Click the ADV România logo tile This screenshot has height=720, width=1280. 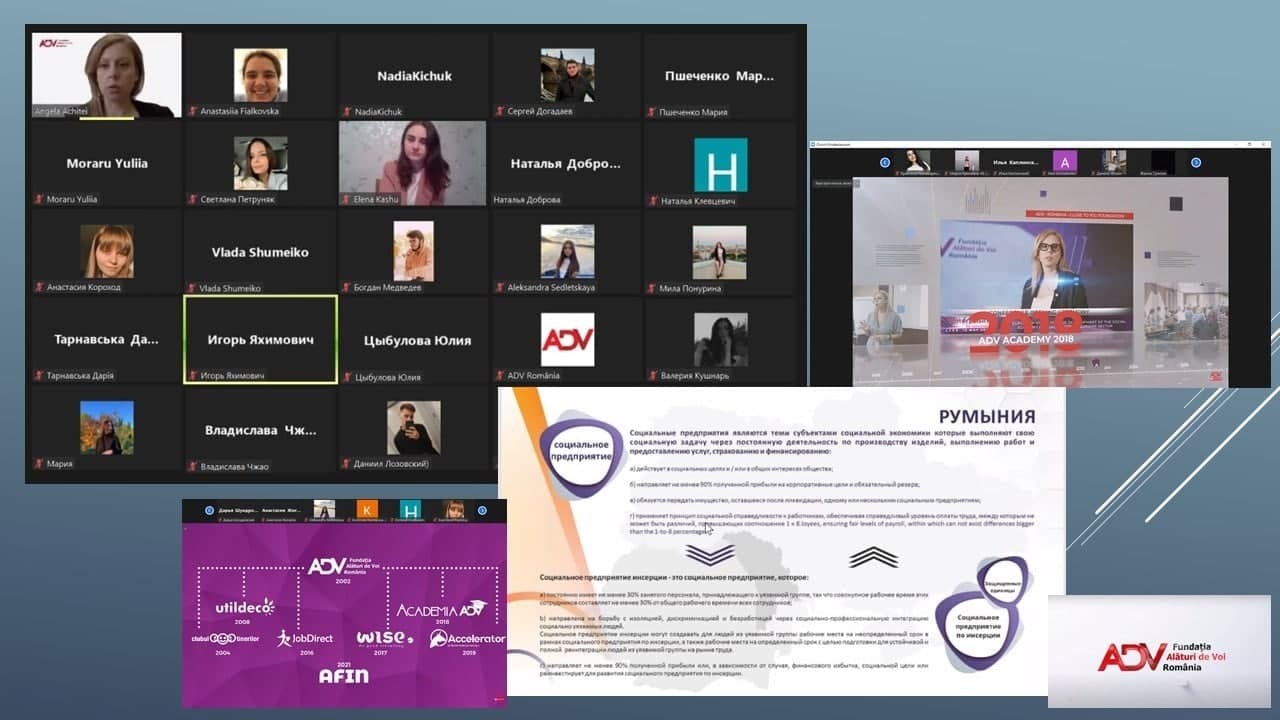(567, 340)
